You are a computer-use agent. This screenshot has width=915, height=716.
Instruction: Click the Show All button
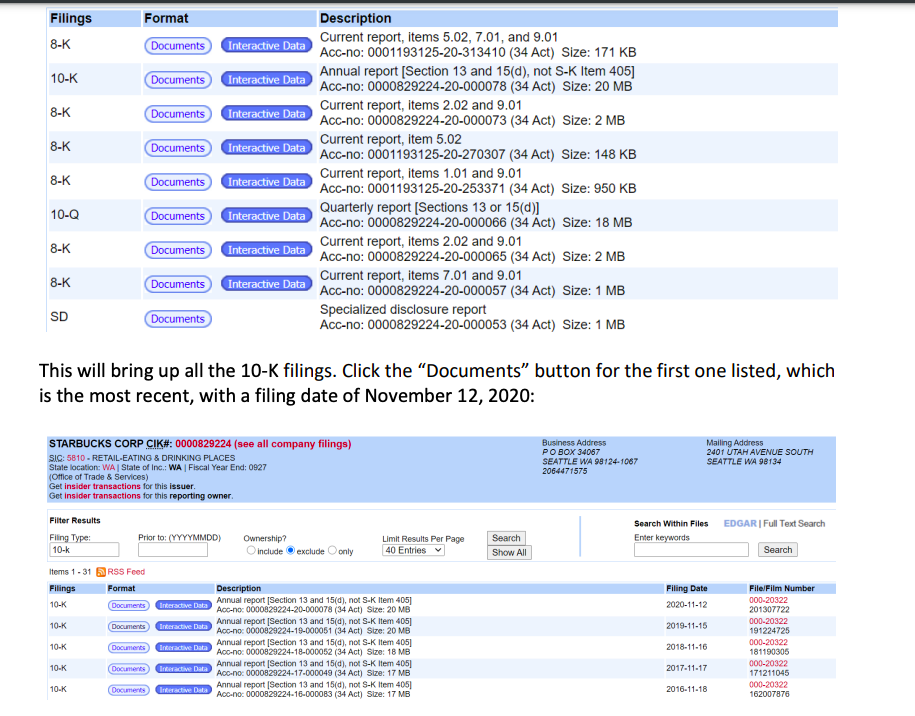coord(510,552)
